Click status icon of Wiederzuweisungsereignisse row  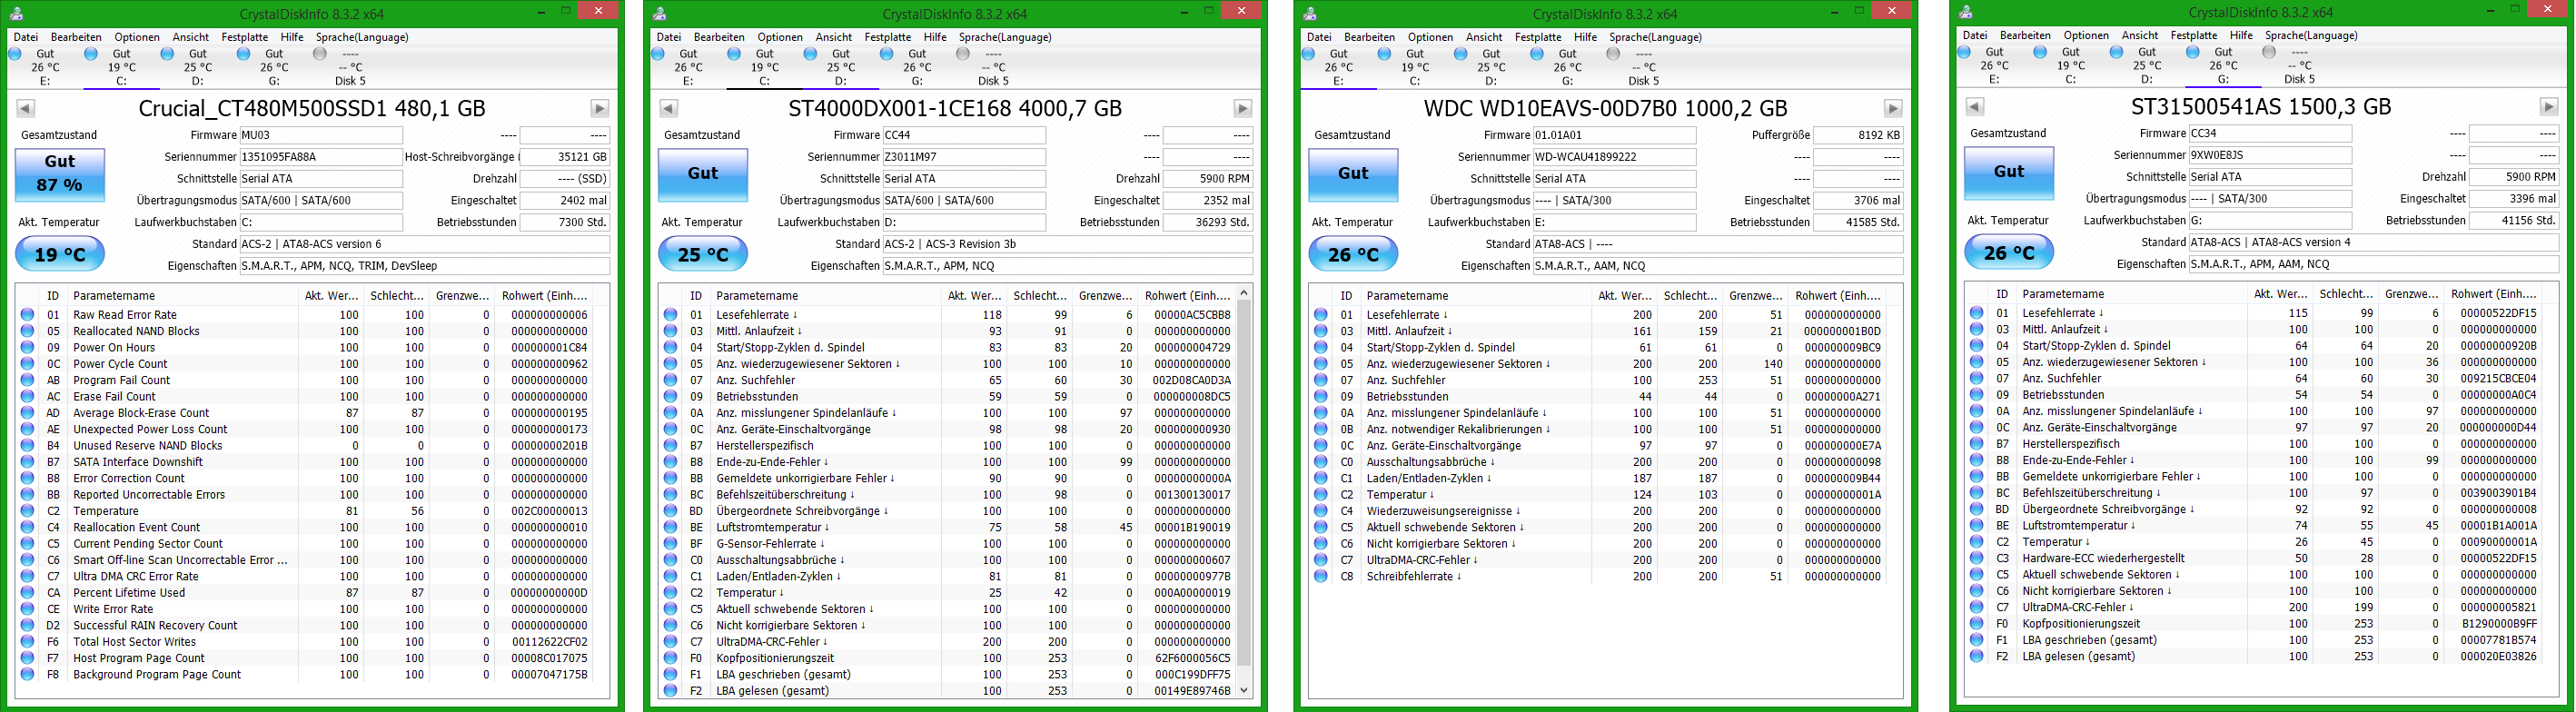coord(1321,510)
